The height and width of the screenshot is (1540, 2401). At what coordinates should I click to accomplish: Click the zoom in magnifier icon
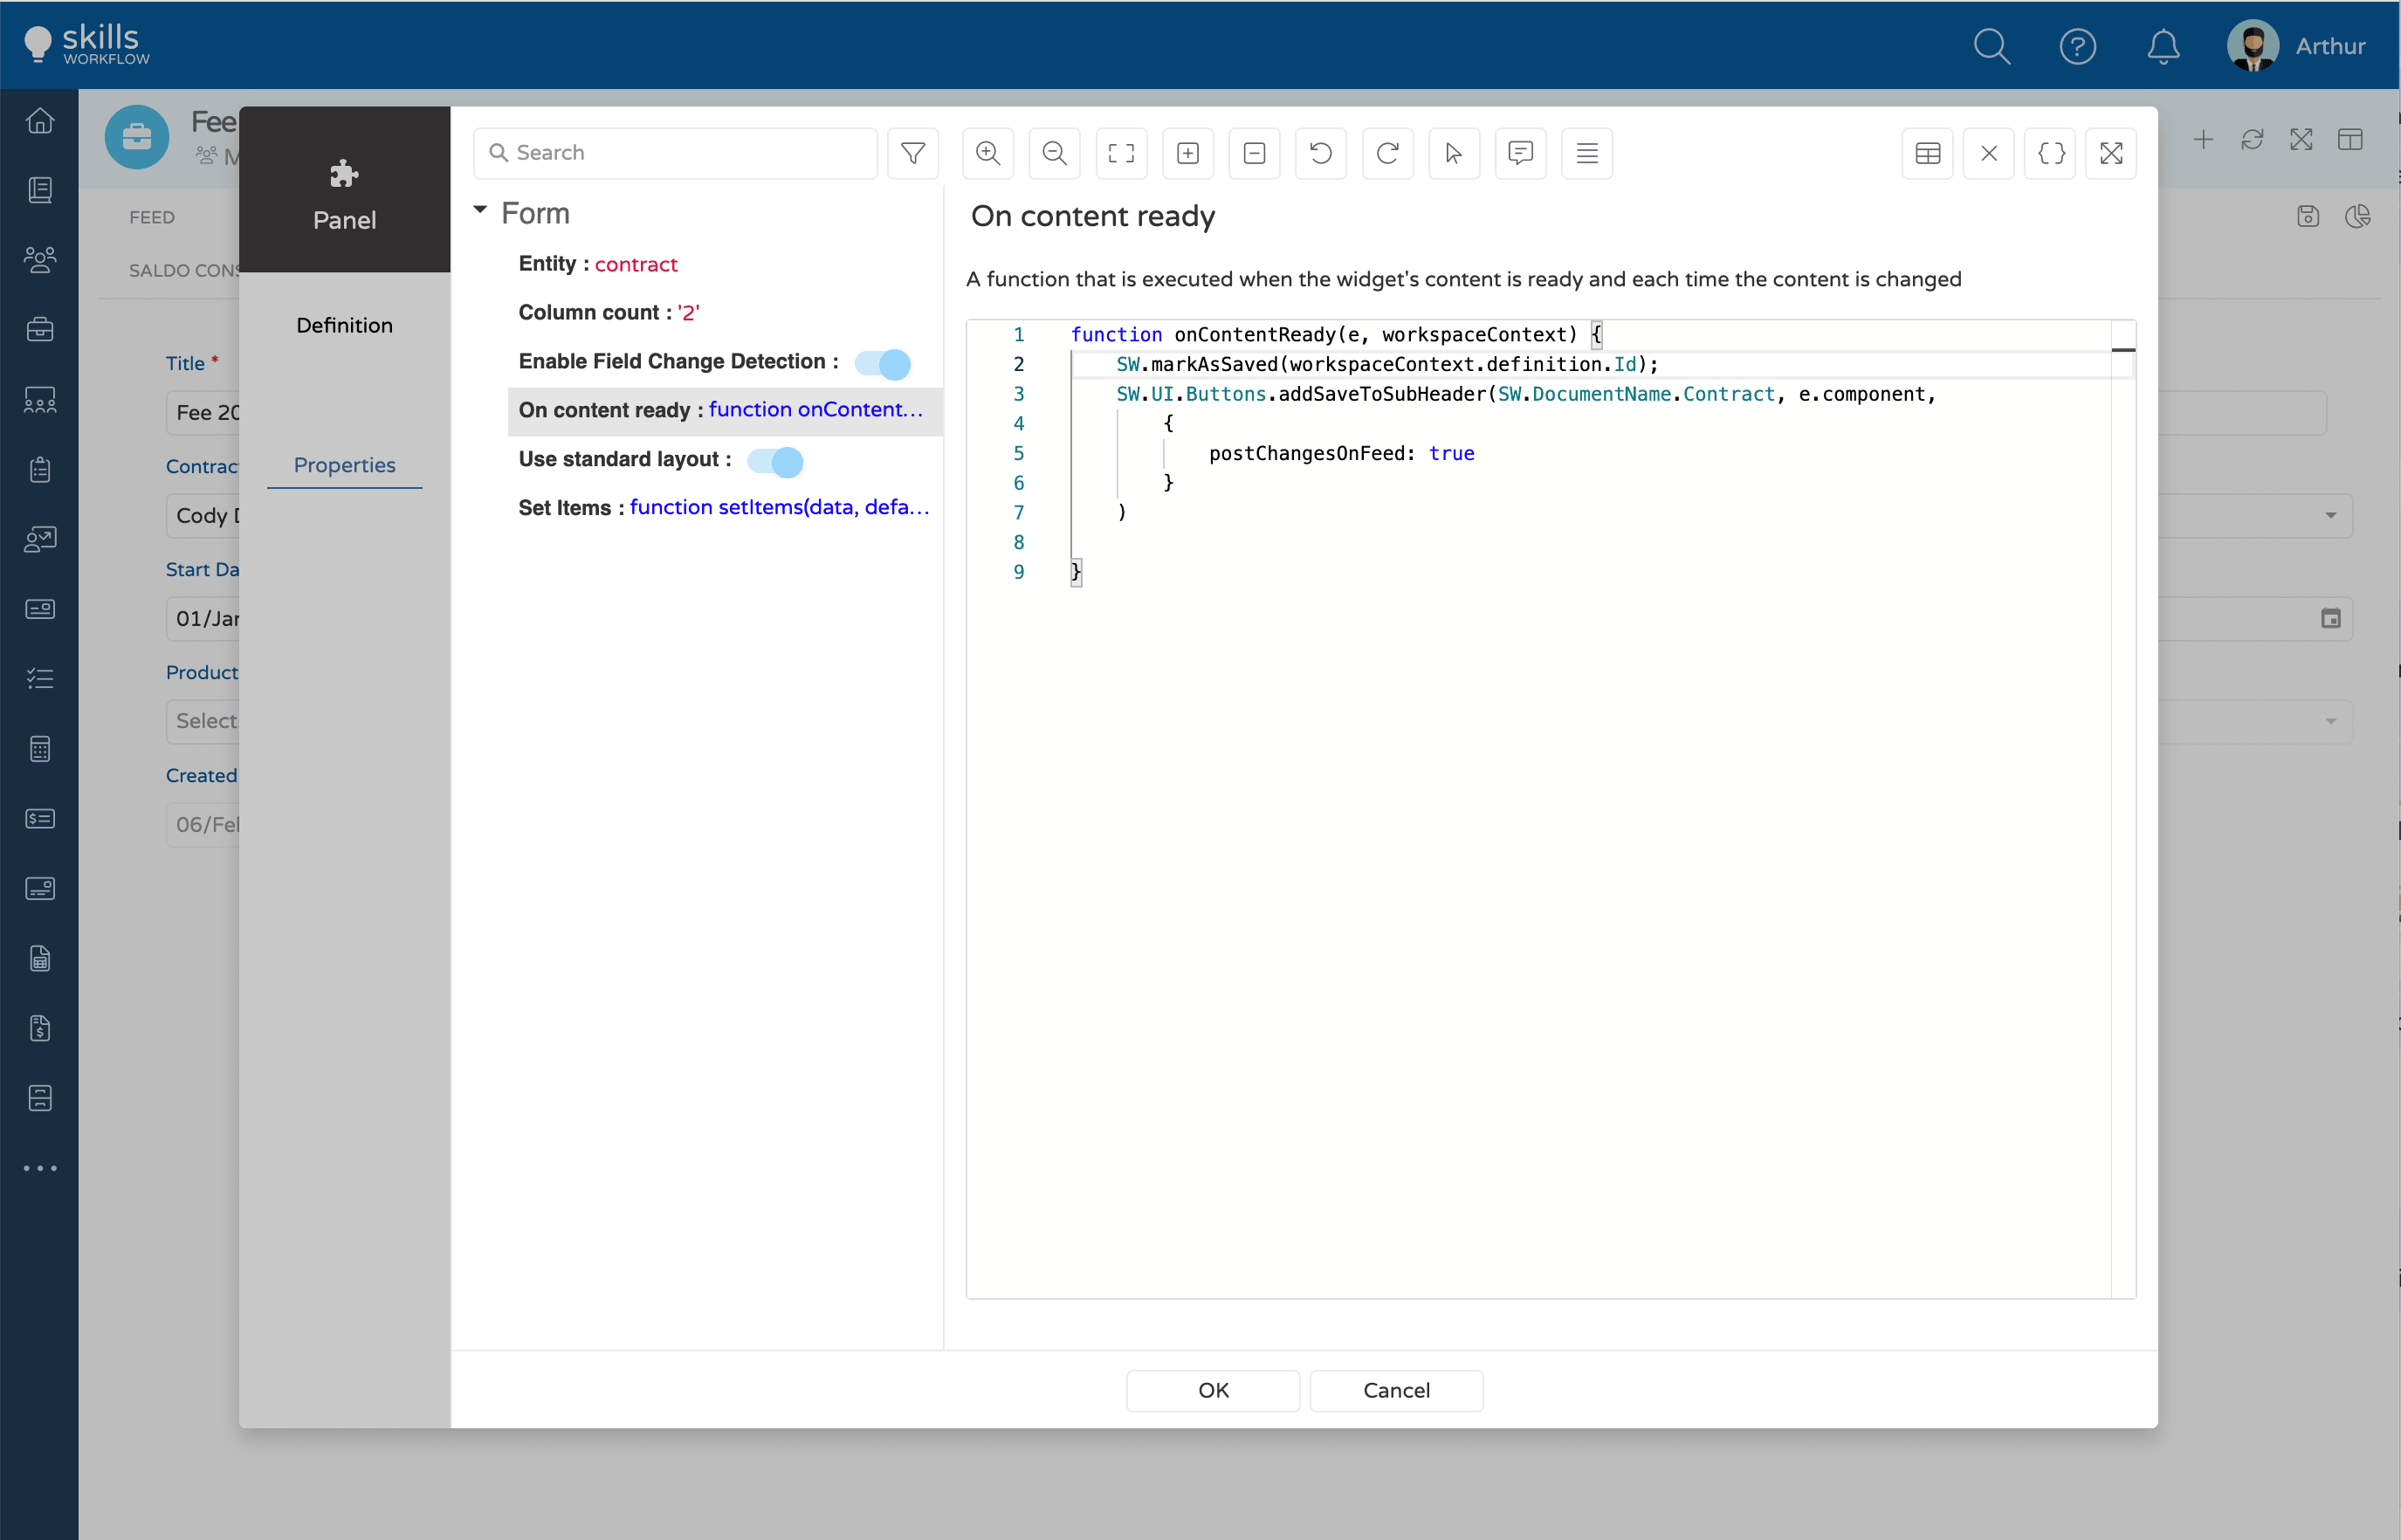pos(988,153)
